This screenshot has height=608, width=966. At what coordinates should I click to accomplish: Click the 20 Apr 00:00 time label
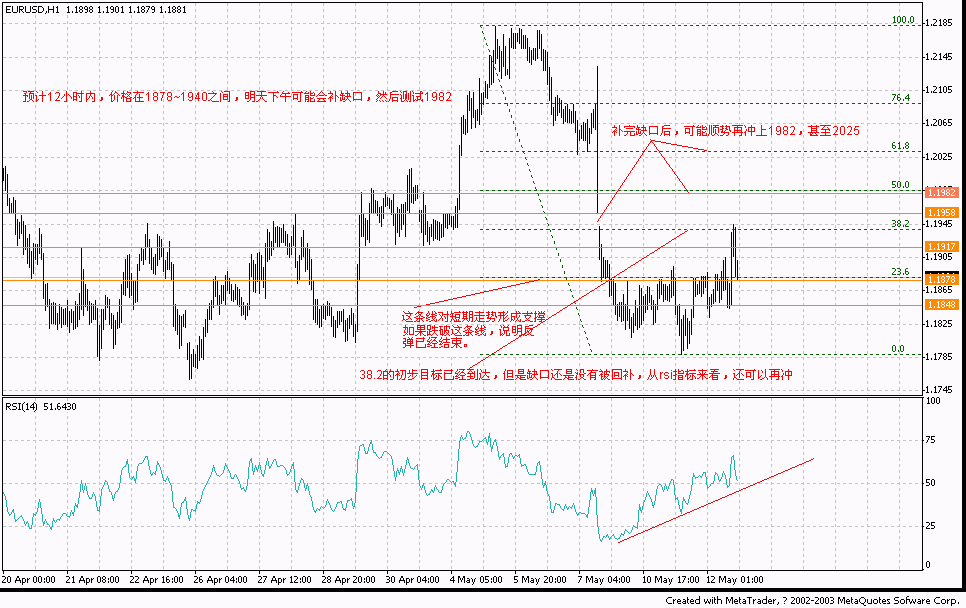[28, 580]
